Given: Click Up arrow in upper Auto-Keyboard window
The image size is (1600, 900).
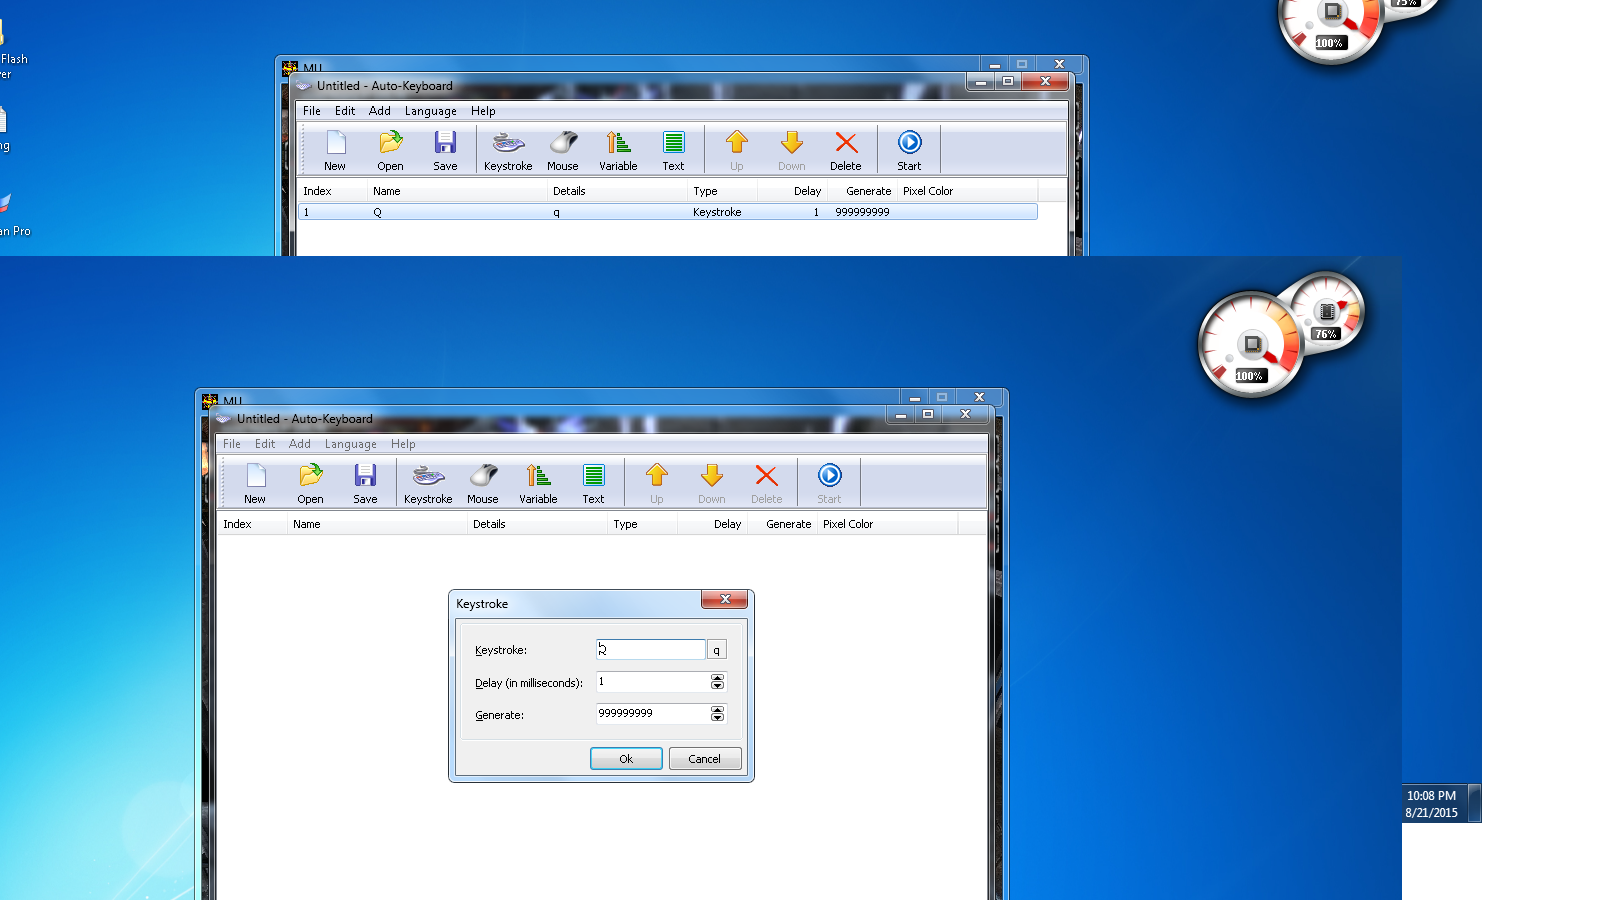Looking at the screenshot, I should (x=737, y=150).
